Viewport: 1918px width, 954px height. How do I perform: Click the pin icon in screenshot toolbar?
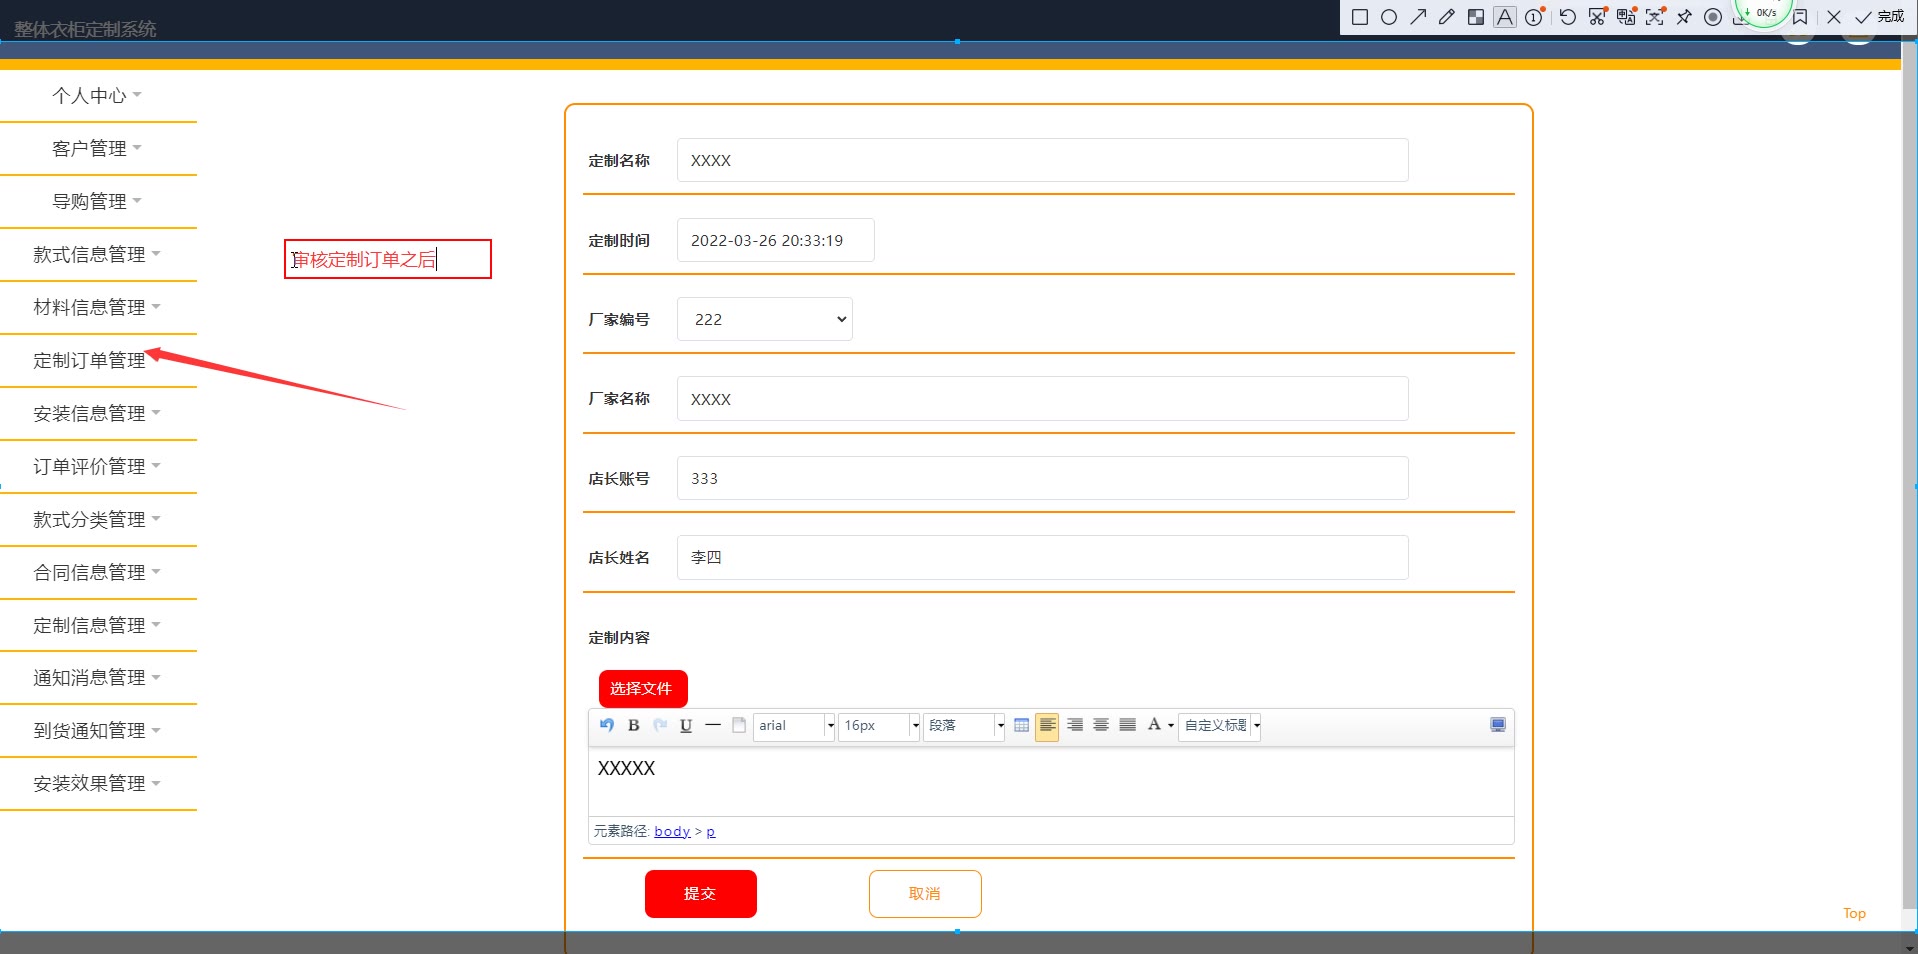click(x=1684, y=17)
